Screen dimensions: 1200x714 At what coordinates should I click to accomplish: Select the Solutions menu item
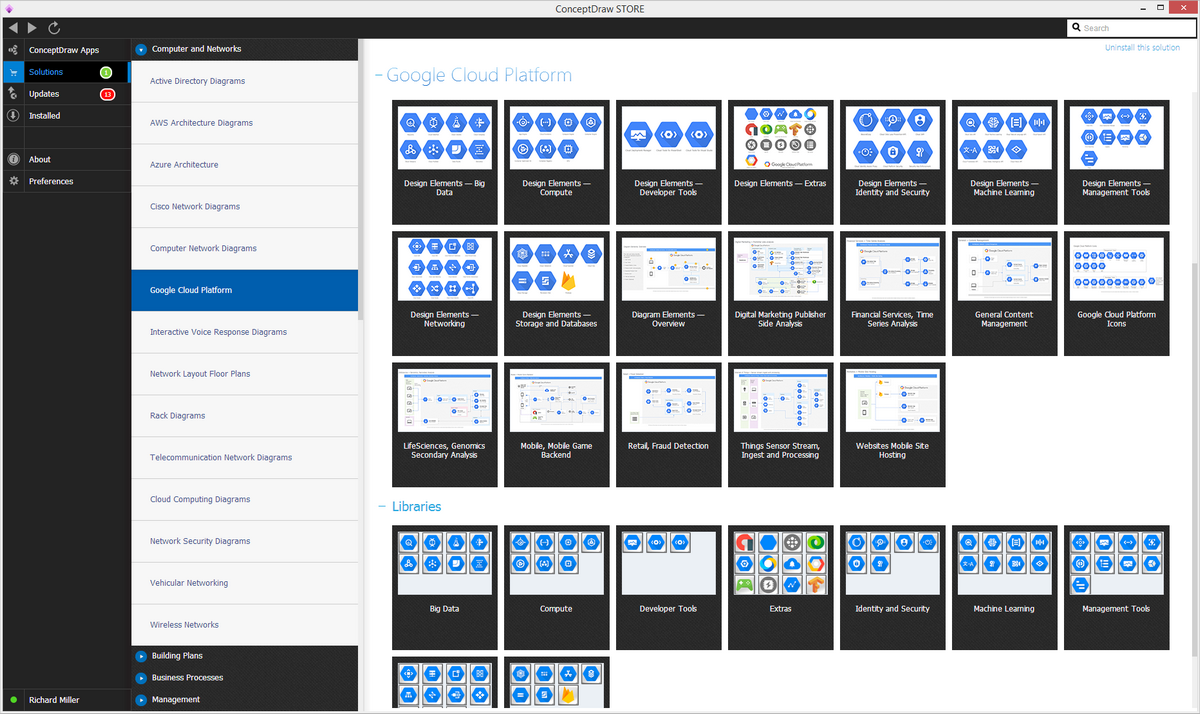65,72
